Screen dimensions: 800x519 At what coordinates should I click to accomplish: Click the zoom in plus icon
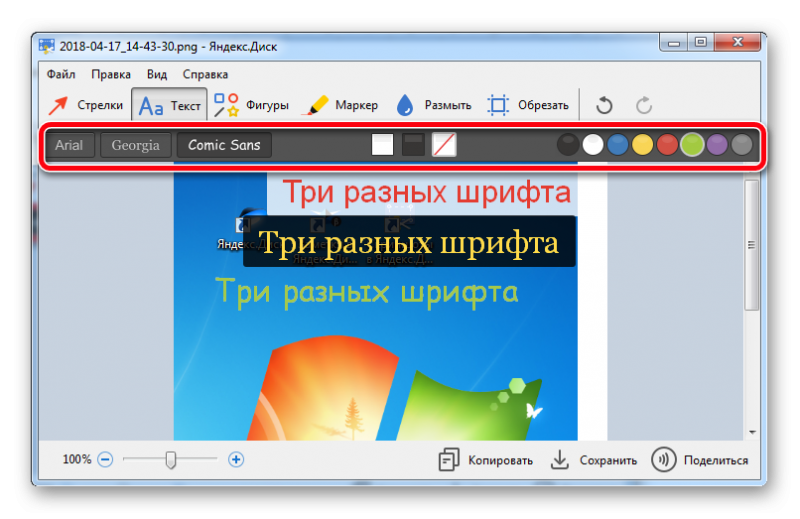236,459
